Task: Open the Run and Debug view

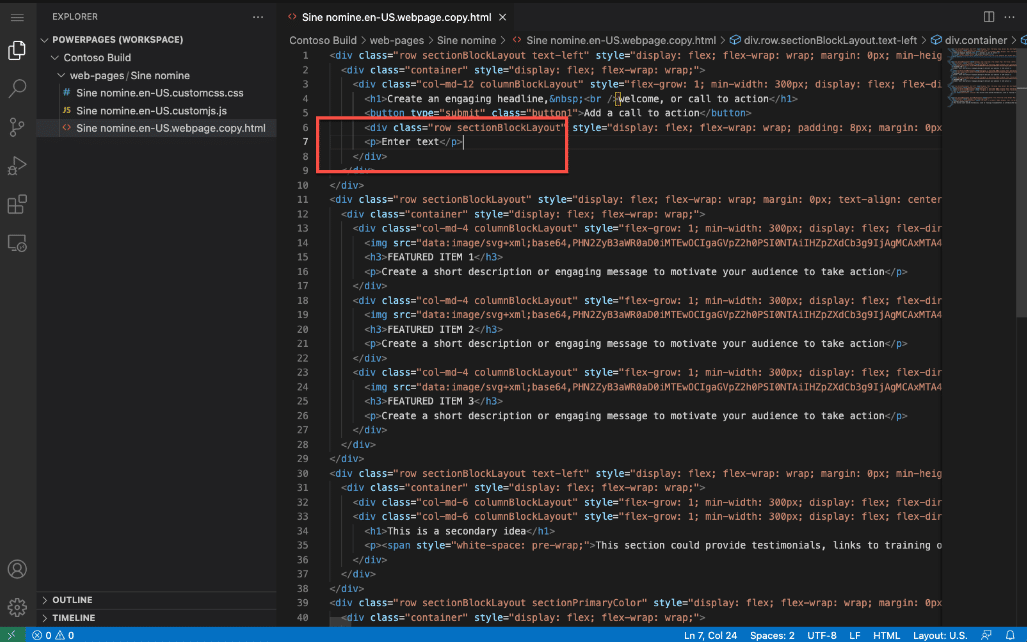Action: pyautogui.click(x=17, y=166)
